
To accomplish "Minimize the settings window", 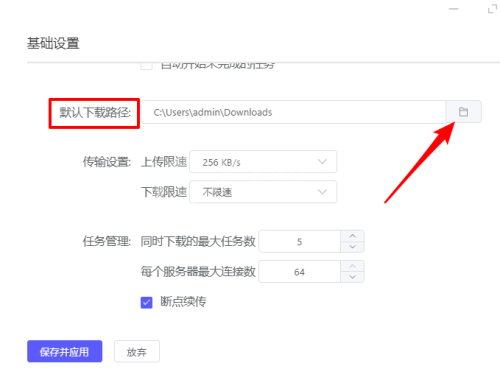I will point(453,9).
